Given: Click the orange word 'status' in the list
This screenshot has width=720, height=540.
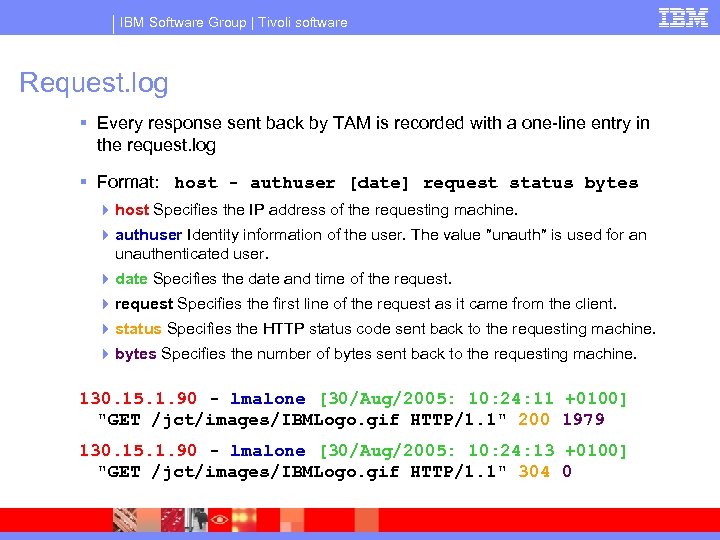Looking at the screenshot, I should click(138, 329).
